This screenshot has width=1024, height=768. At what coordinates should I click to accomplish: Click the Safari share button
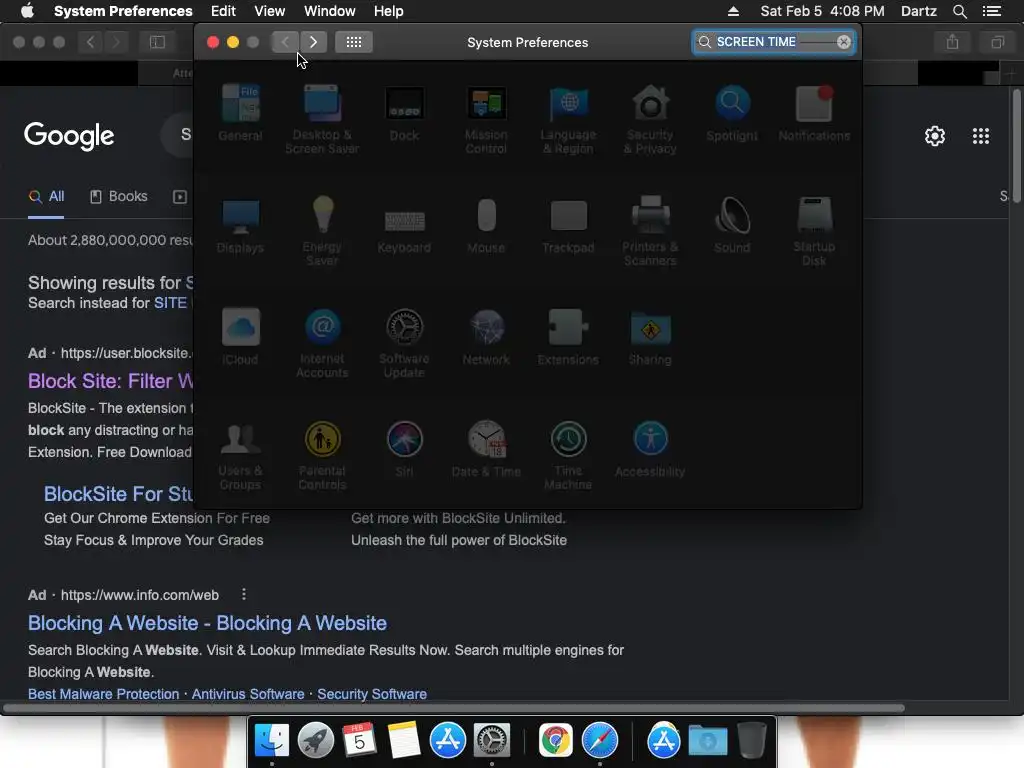click(952, 42)
